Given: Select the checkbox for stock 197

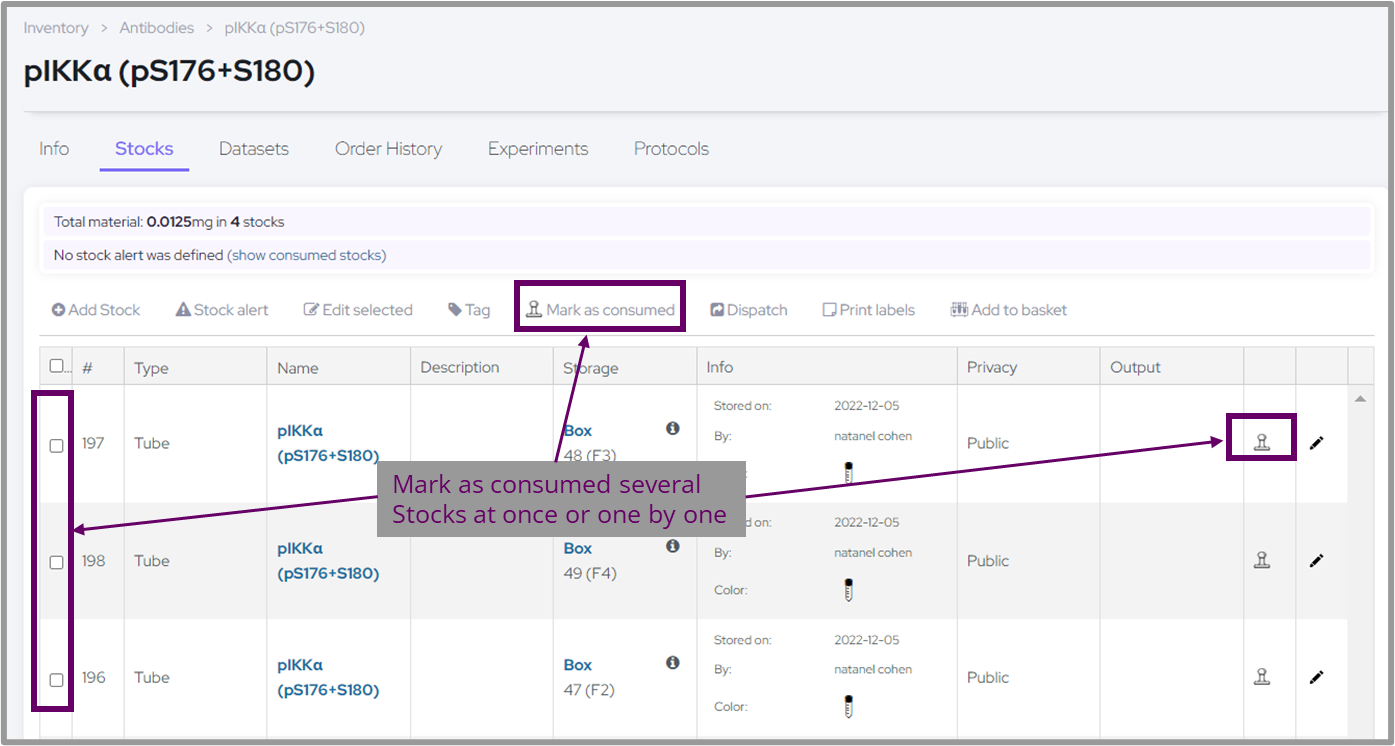Looking at the screenshot, I should tap(57, 445).
